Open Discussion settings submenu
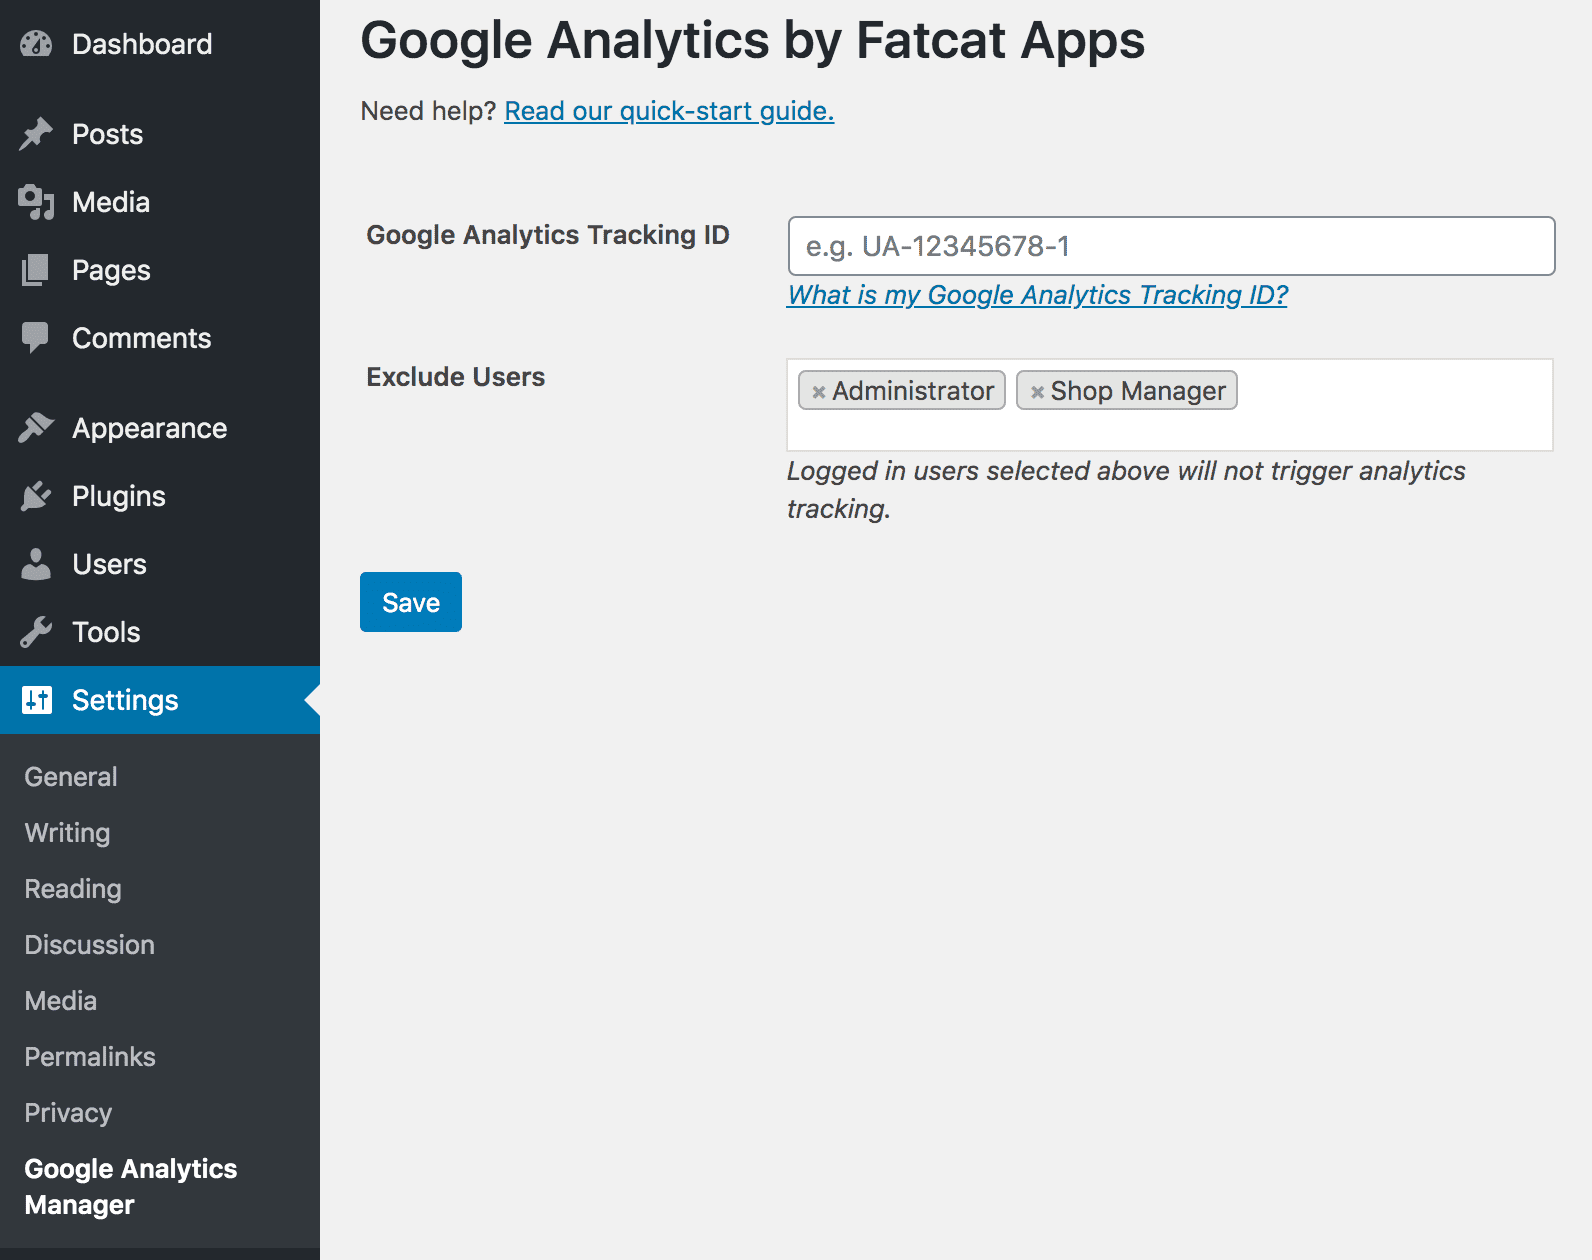 89,945
